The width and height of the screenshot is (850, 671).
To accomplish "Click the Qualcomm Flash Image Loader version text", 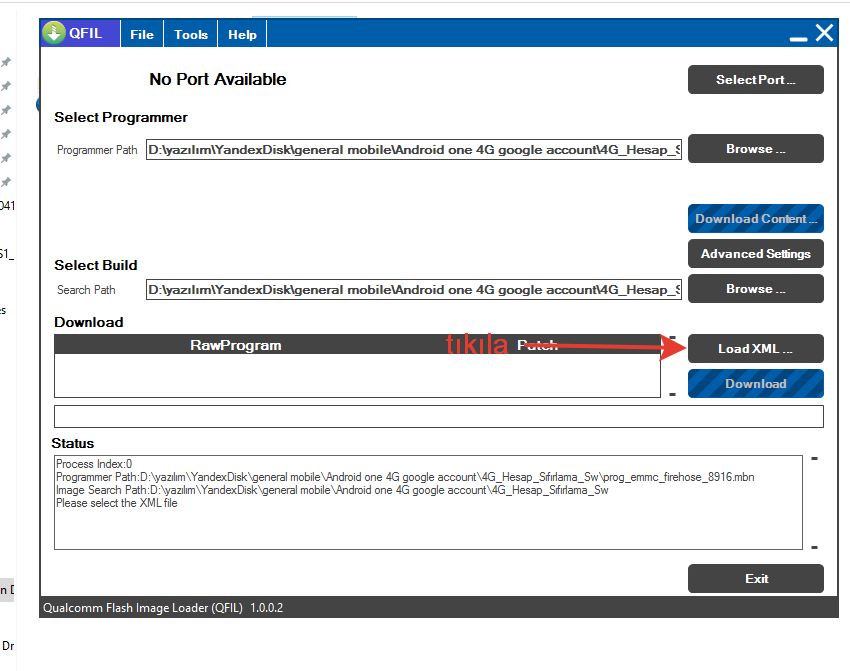I will click(x=163, y=608).
